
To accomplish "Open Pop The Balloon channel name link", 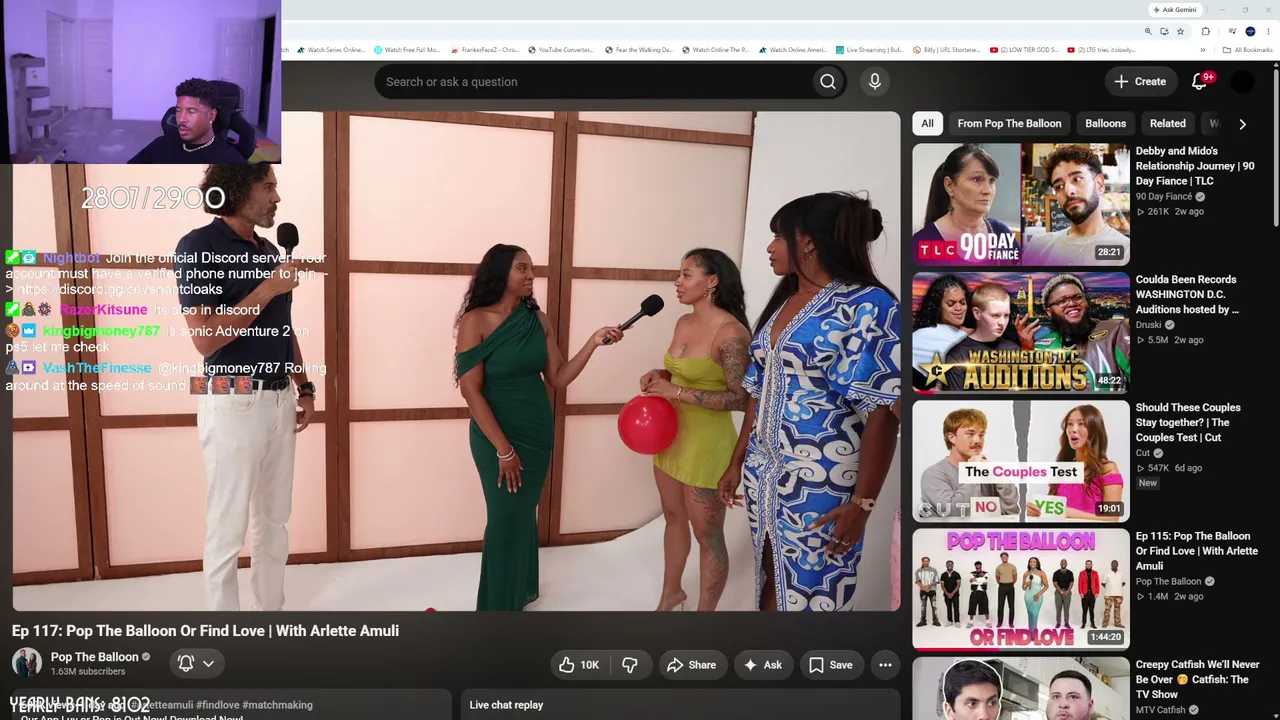I will (x=94, y=657).
